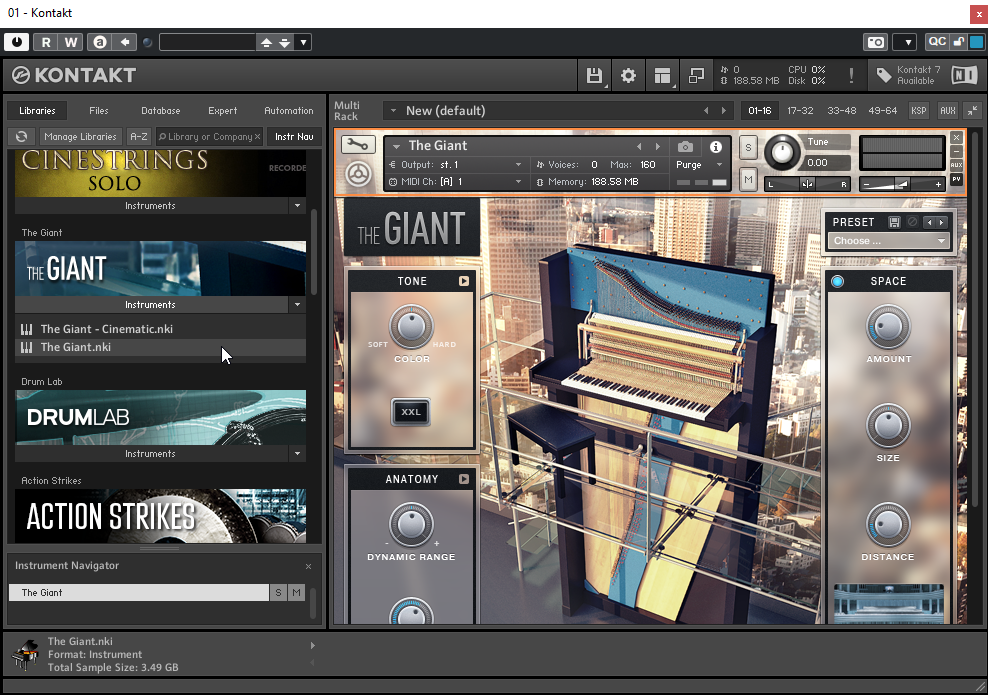The image size is (988, 695).
Task: Click the PRESET delete circle icon
Action: [x=912, y=222]
